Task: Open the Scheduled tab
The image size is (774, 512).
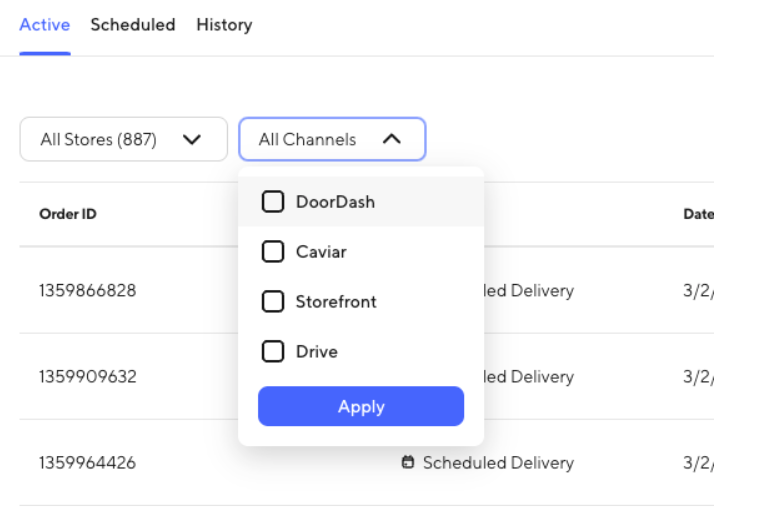Action: 132,25
